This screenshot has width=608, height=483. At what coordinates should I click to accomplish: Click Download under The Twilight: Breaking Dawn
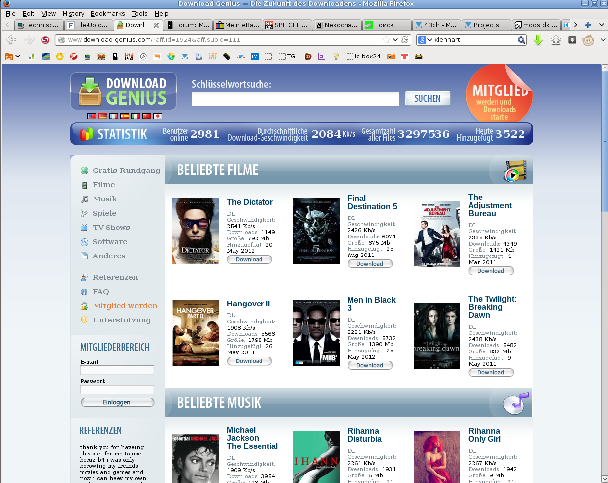[x=491, y=372]
